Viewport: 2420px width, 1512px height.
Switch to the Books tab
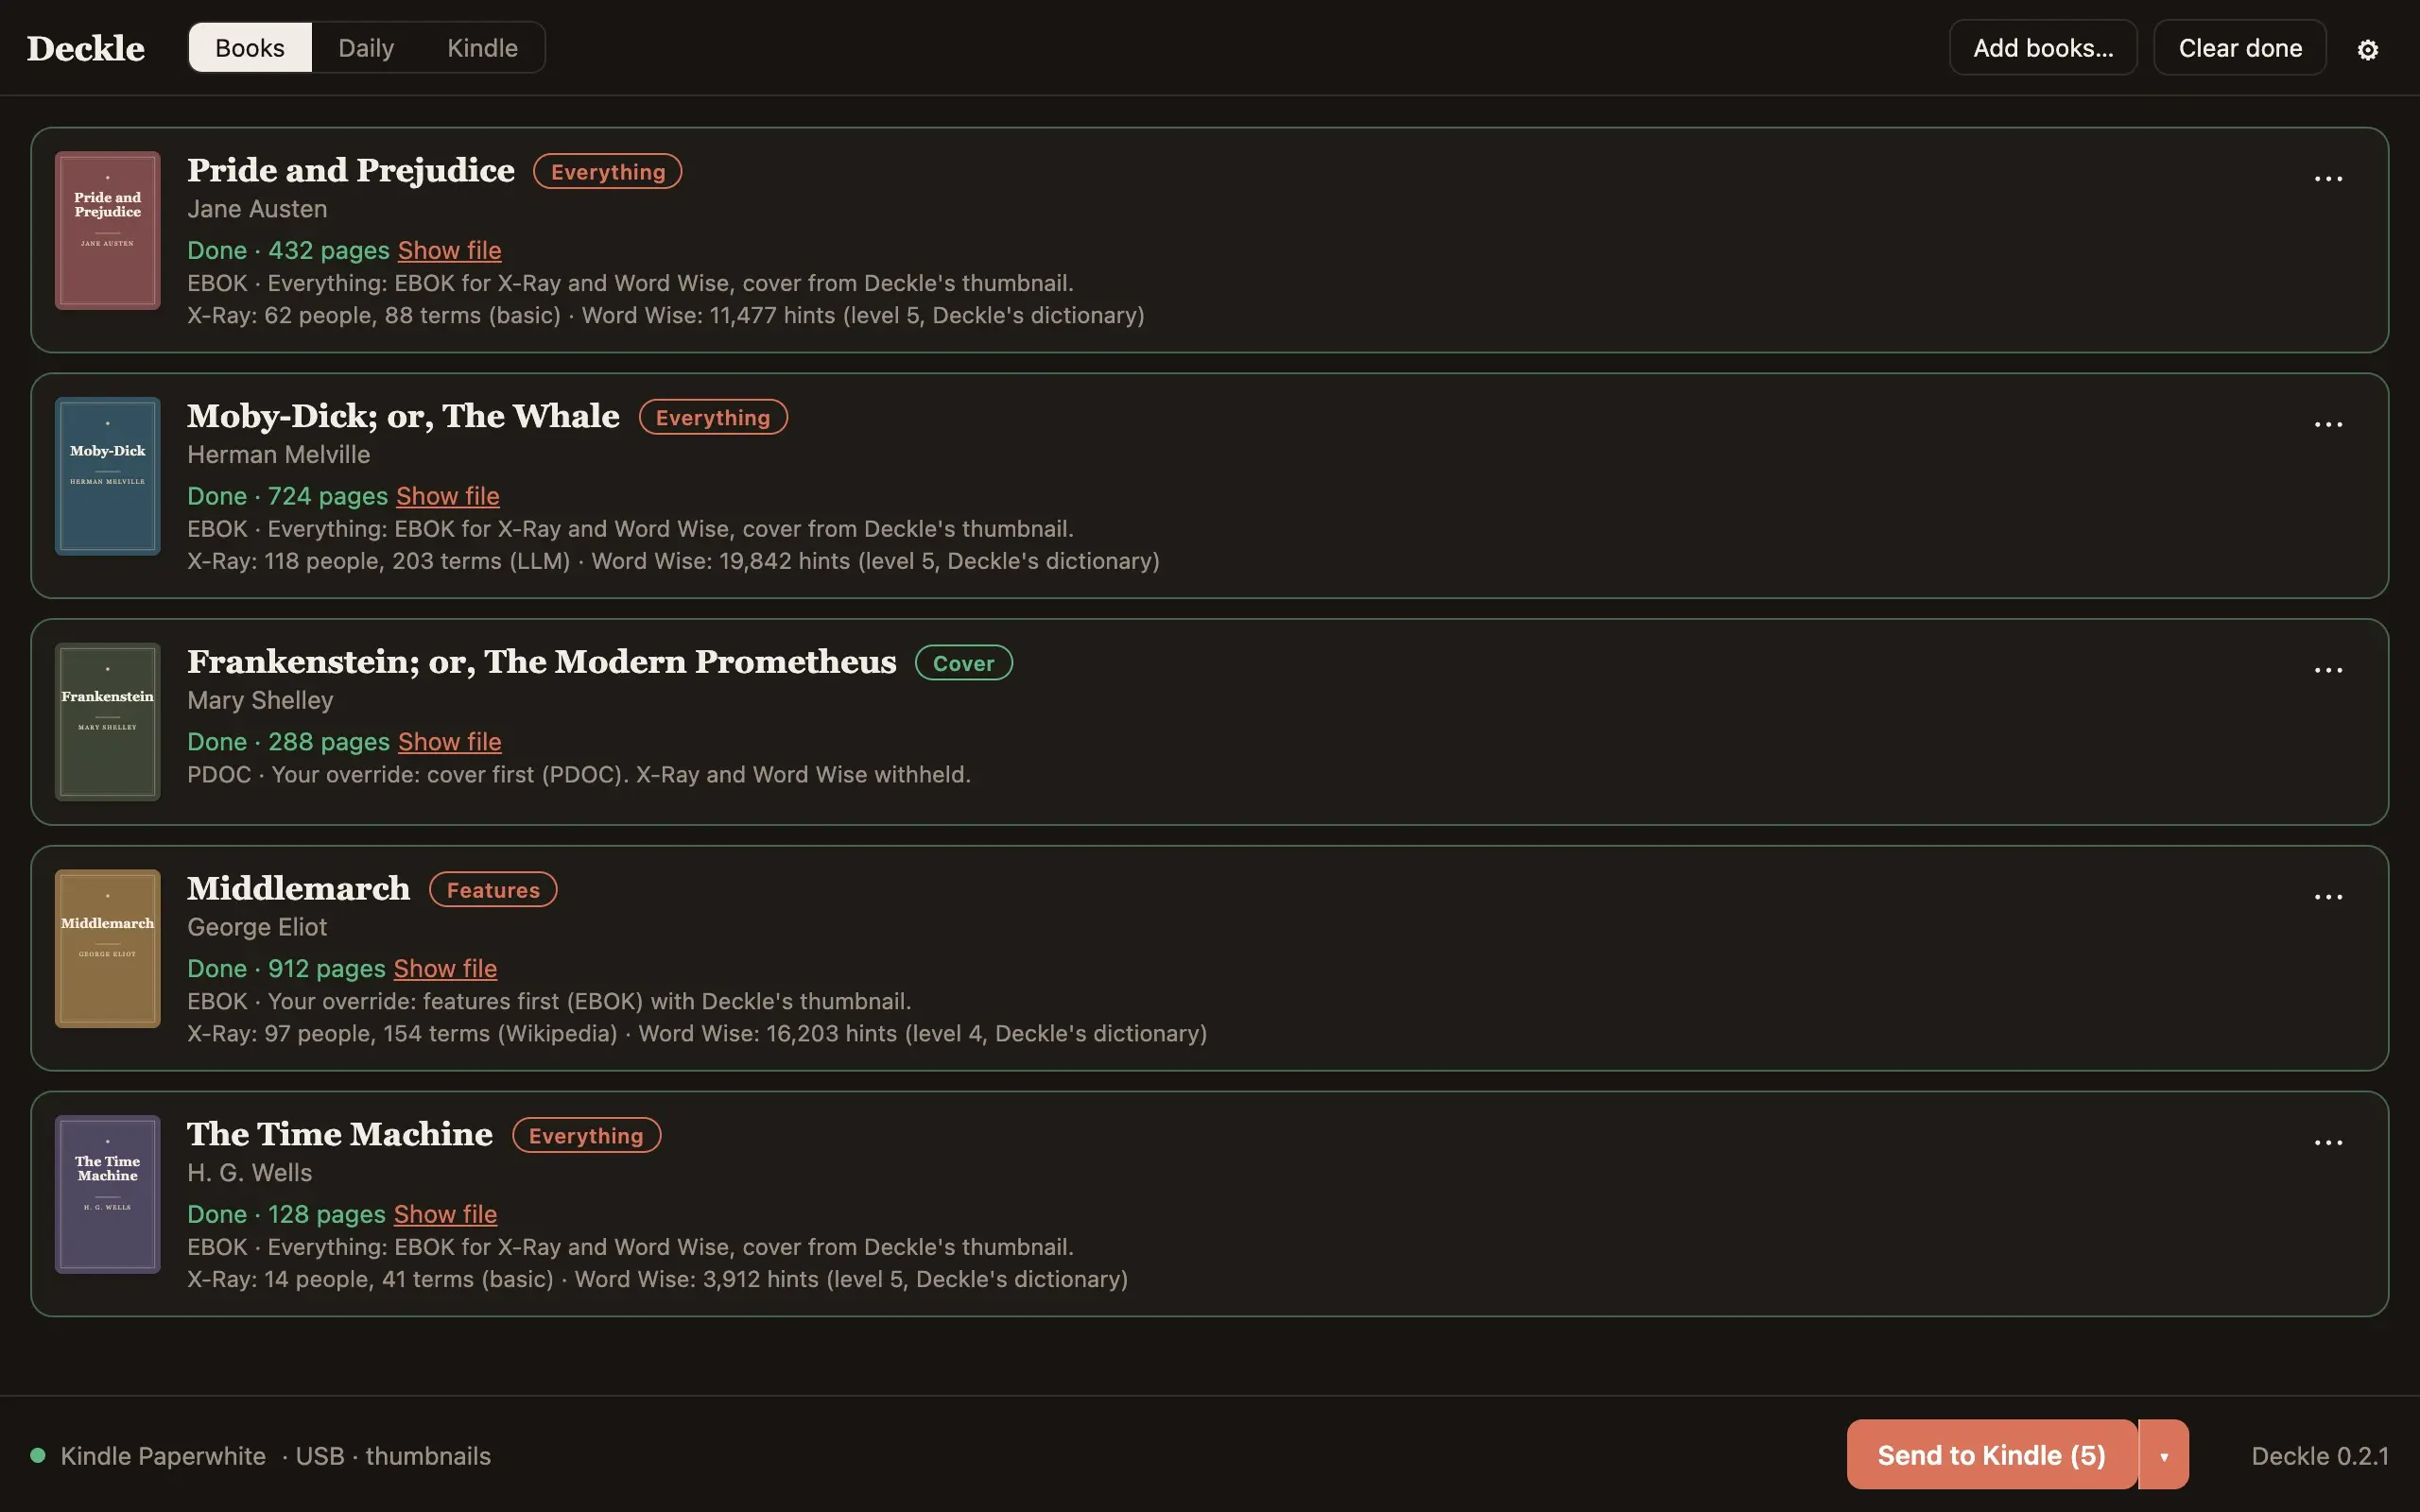tap(250, 48)
